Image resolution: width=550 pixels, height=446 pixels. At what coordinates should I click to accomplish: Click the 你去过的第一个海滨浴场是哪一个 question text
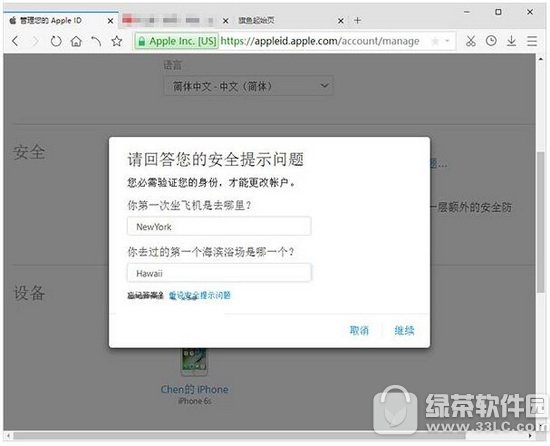click(x=211, y=252)
